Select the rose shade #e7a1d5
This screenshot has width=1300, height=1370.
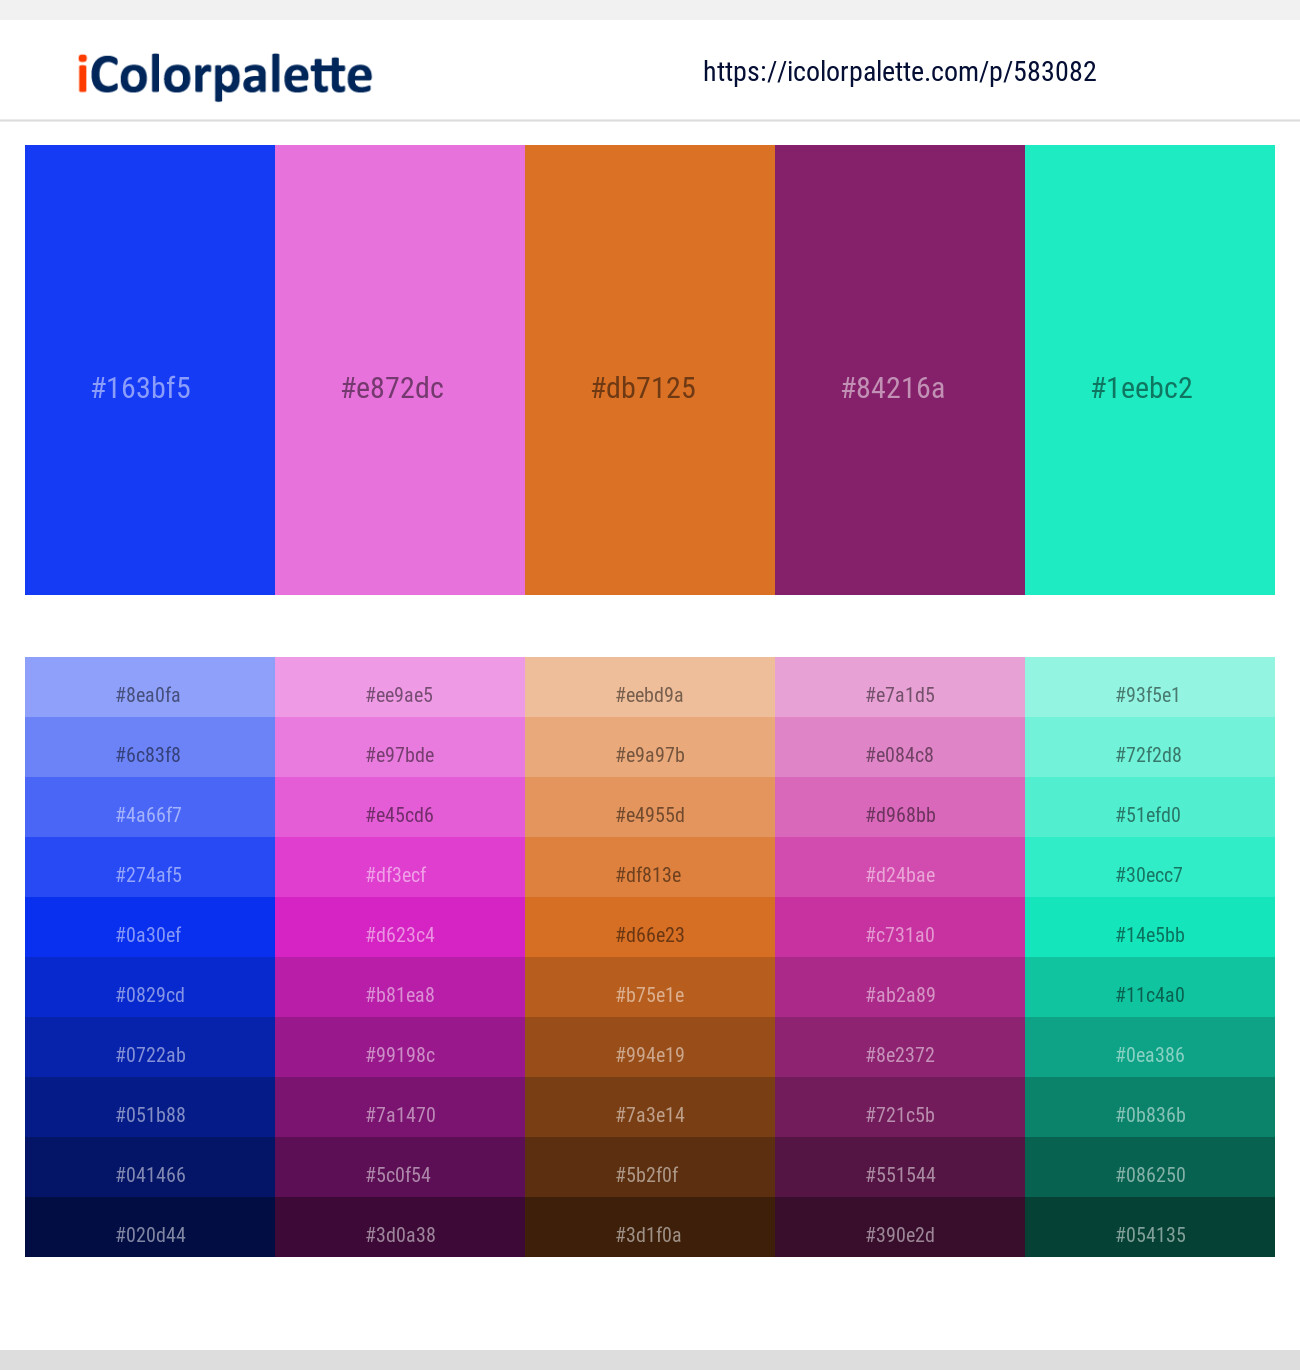(x=899, y=694)
